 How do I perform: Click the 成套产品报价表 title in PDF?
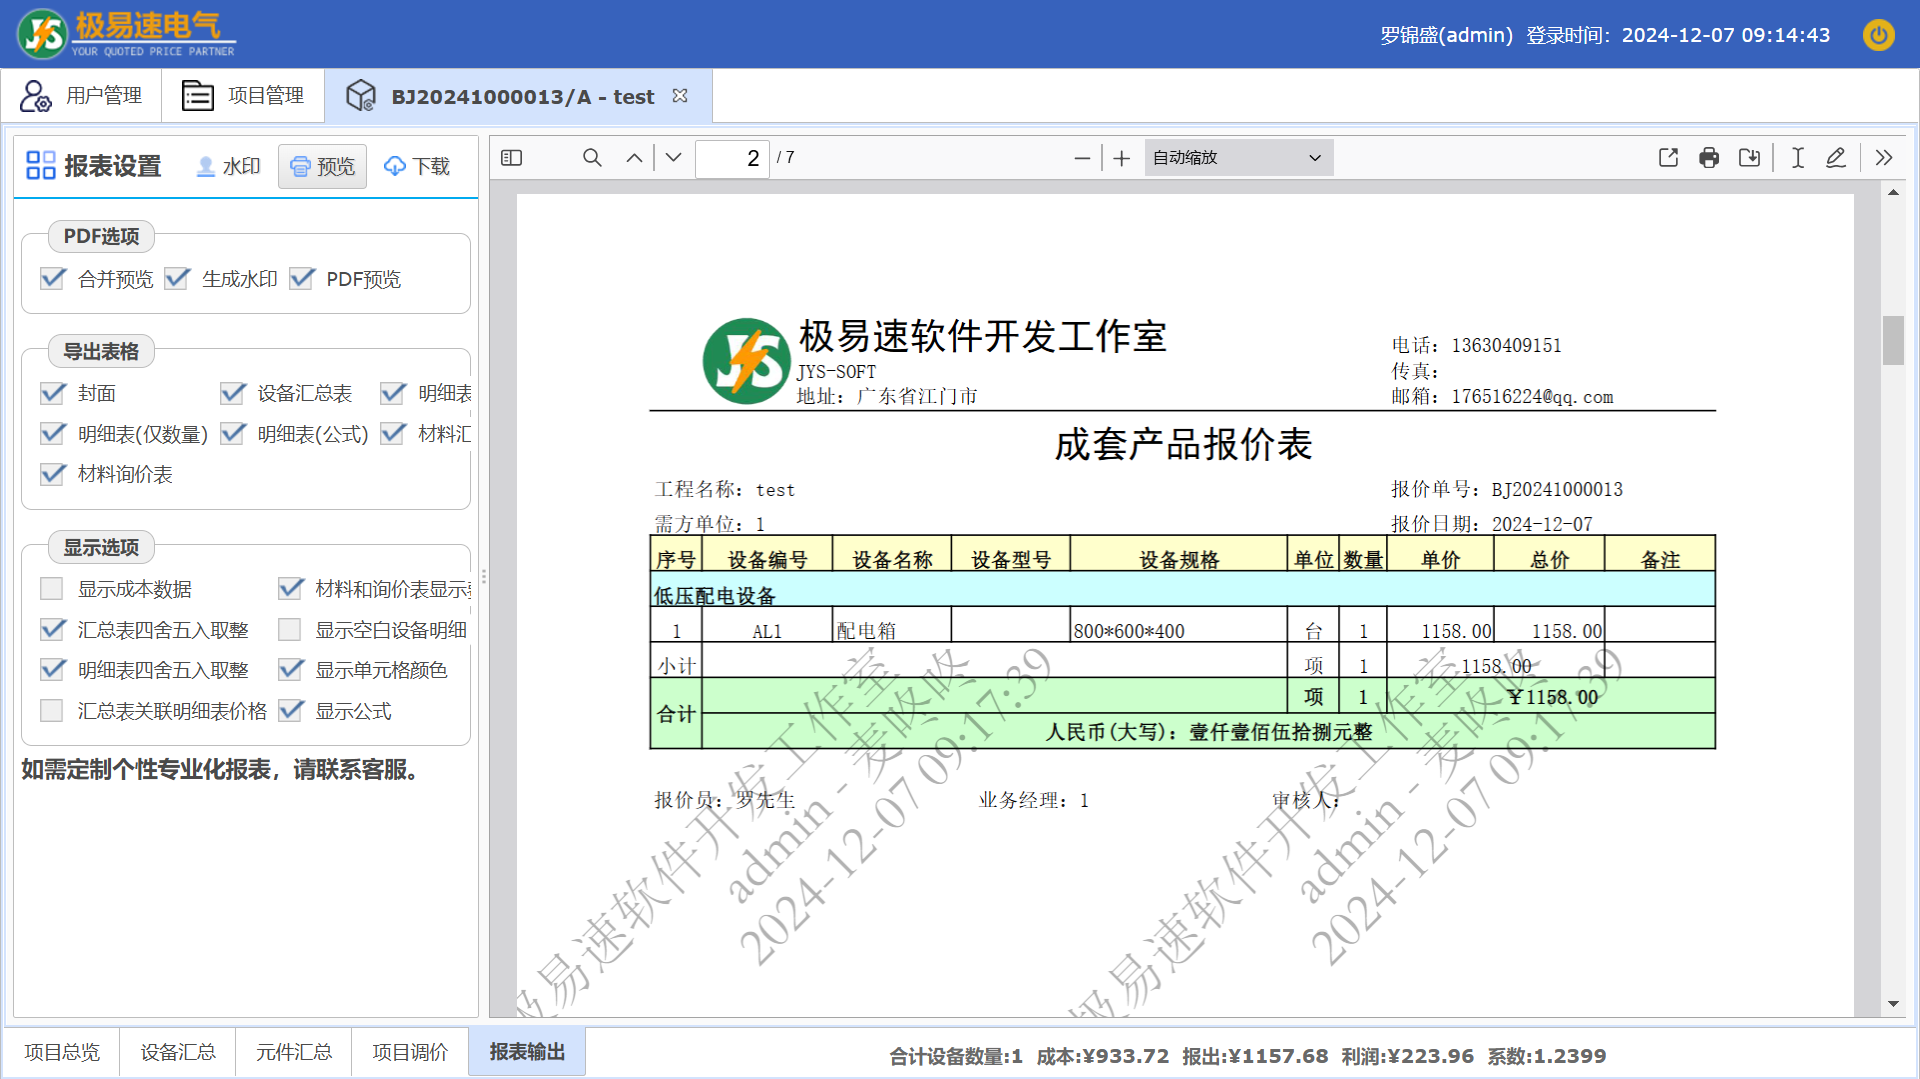pyautogui.click(x=1183, y=445)
